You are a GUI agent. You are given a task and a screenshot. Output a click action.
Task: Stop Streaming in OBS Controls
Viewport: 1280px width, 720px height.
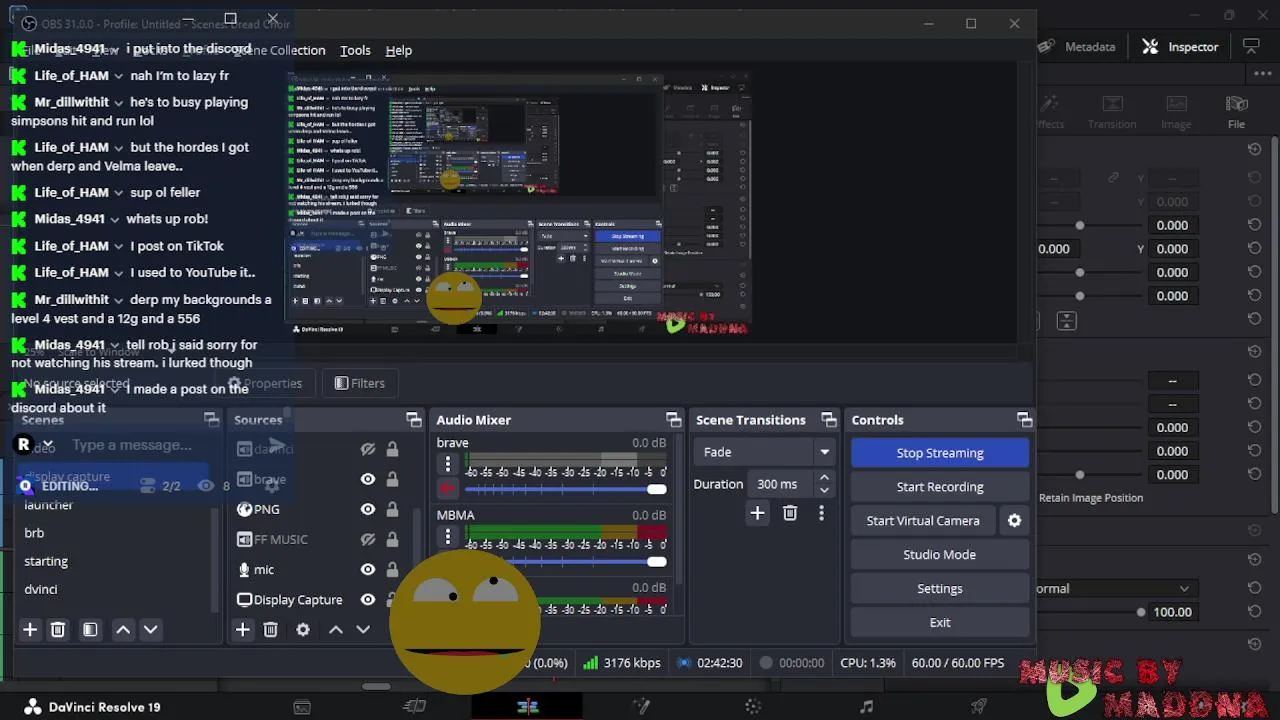[x=940, y=453]
